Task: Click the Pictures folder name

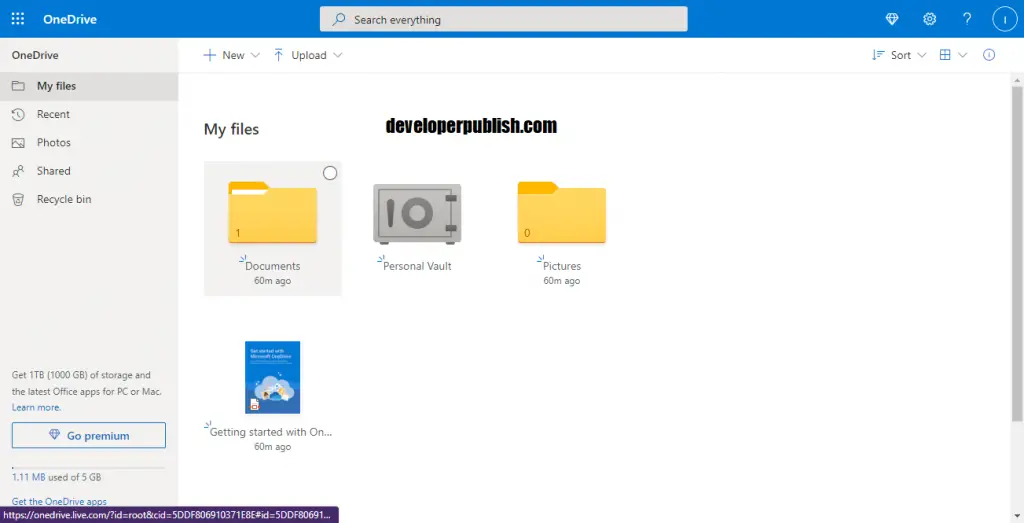Action: 562,266
